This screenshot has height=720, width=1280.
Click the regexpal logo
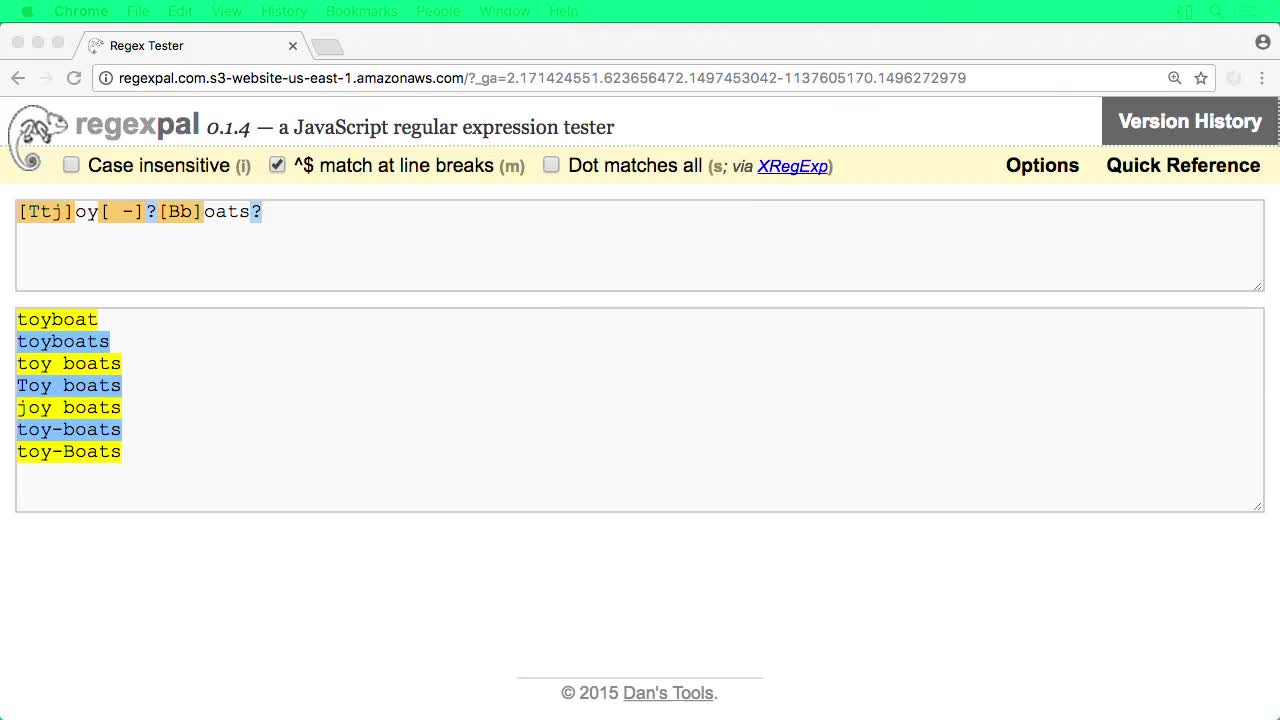pos(135,124)
